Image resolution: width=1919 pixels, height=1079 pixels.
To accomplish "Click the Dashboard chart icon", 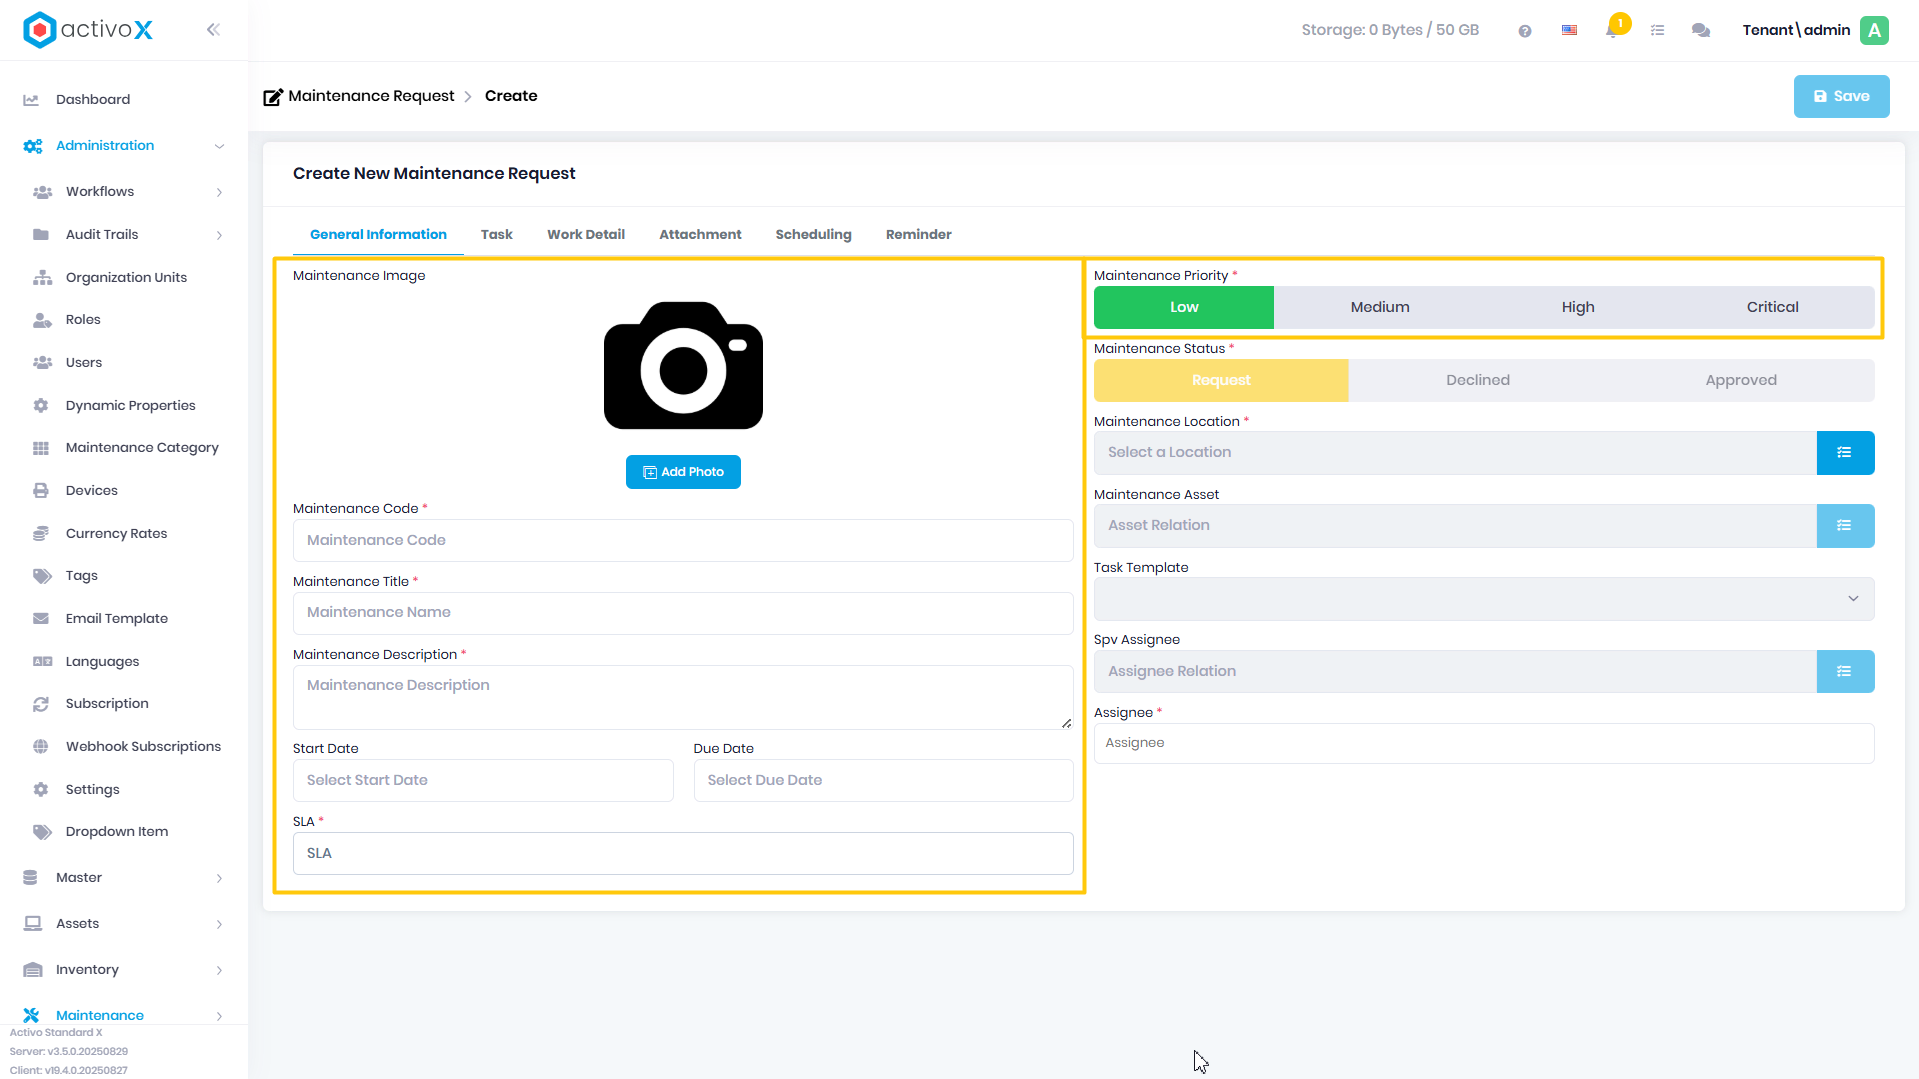I will 31,100.
